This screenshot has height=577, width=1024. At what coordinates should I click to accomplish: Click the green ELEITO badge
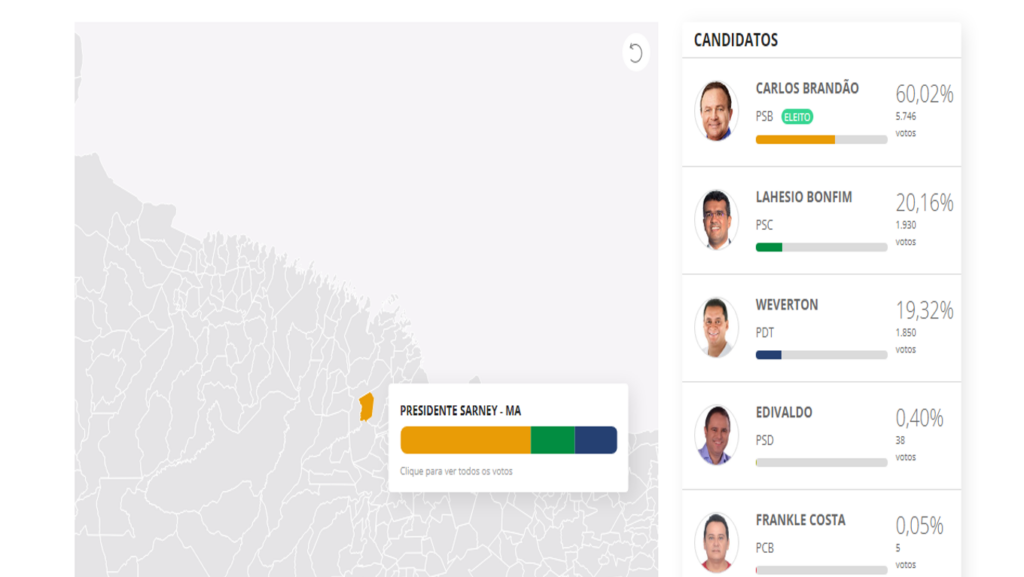tap(797, 117)
